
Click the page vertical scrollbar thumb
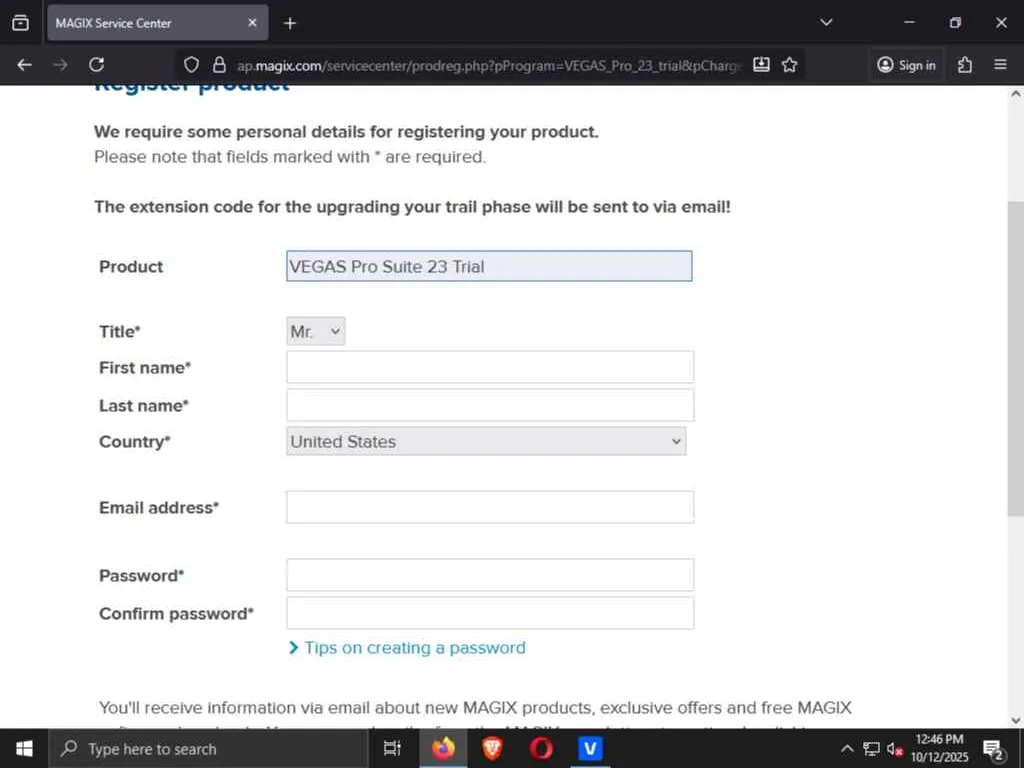click(1016, 358)
